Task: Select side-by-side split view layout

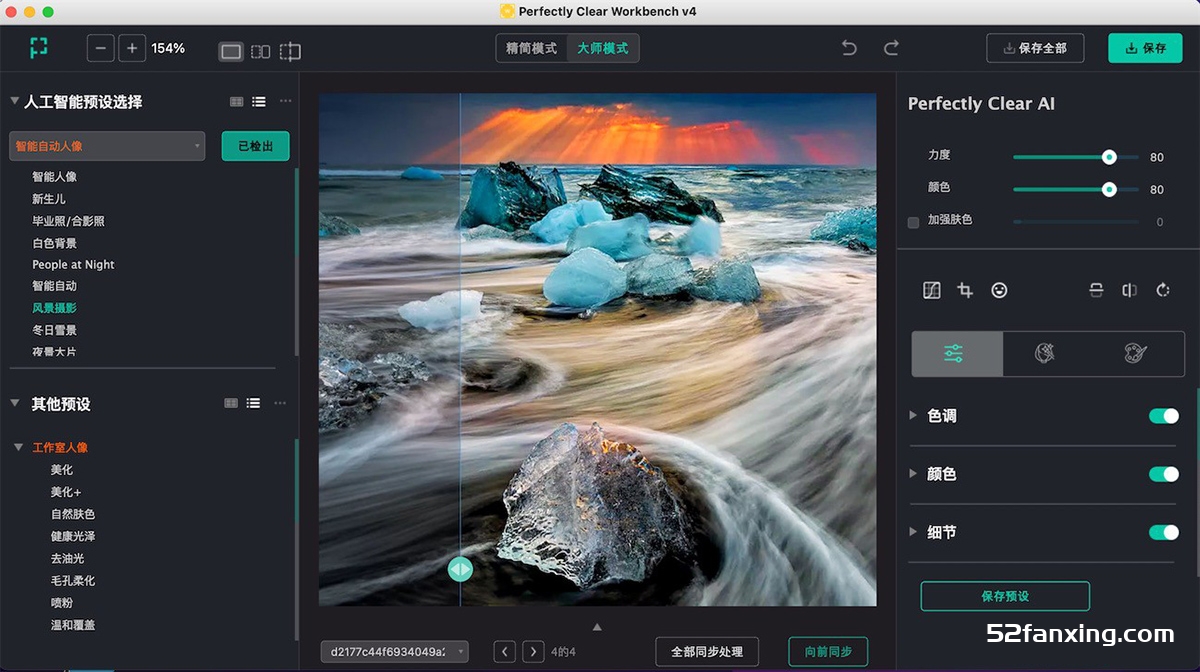Action: (260, 51)
